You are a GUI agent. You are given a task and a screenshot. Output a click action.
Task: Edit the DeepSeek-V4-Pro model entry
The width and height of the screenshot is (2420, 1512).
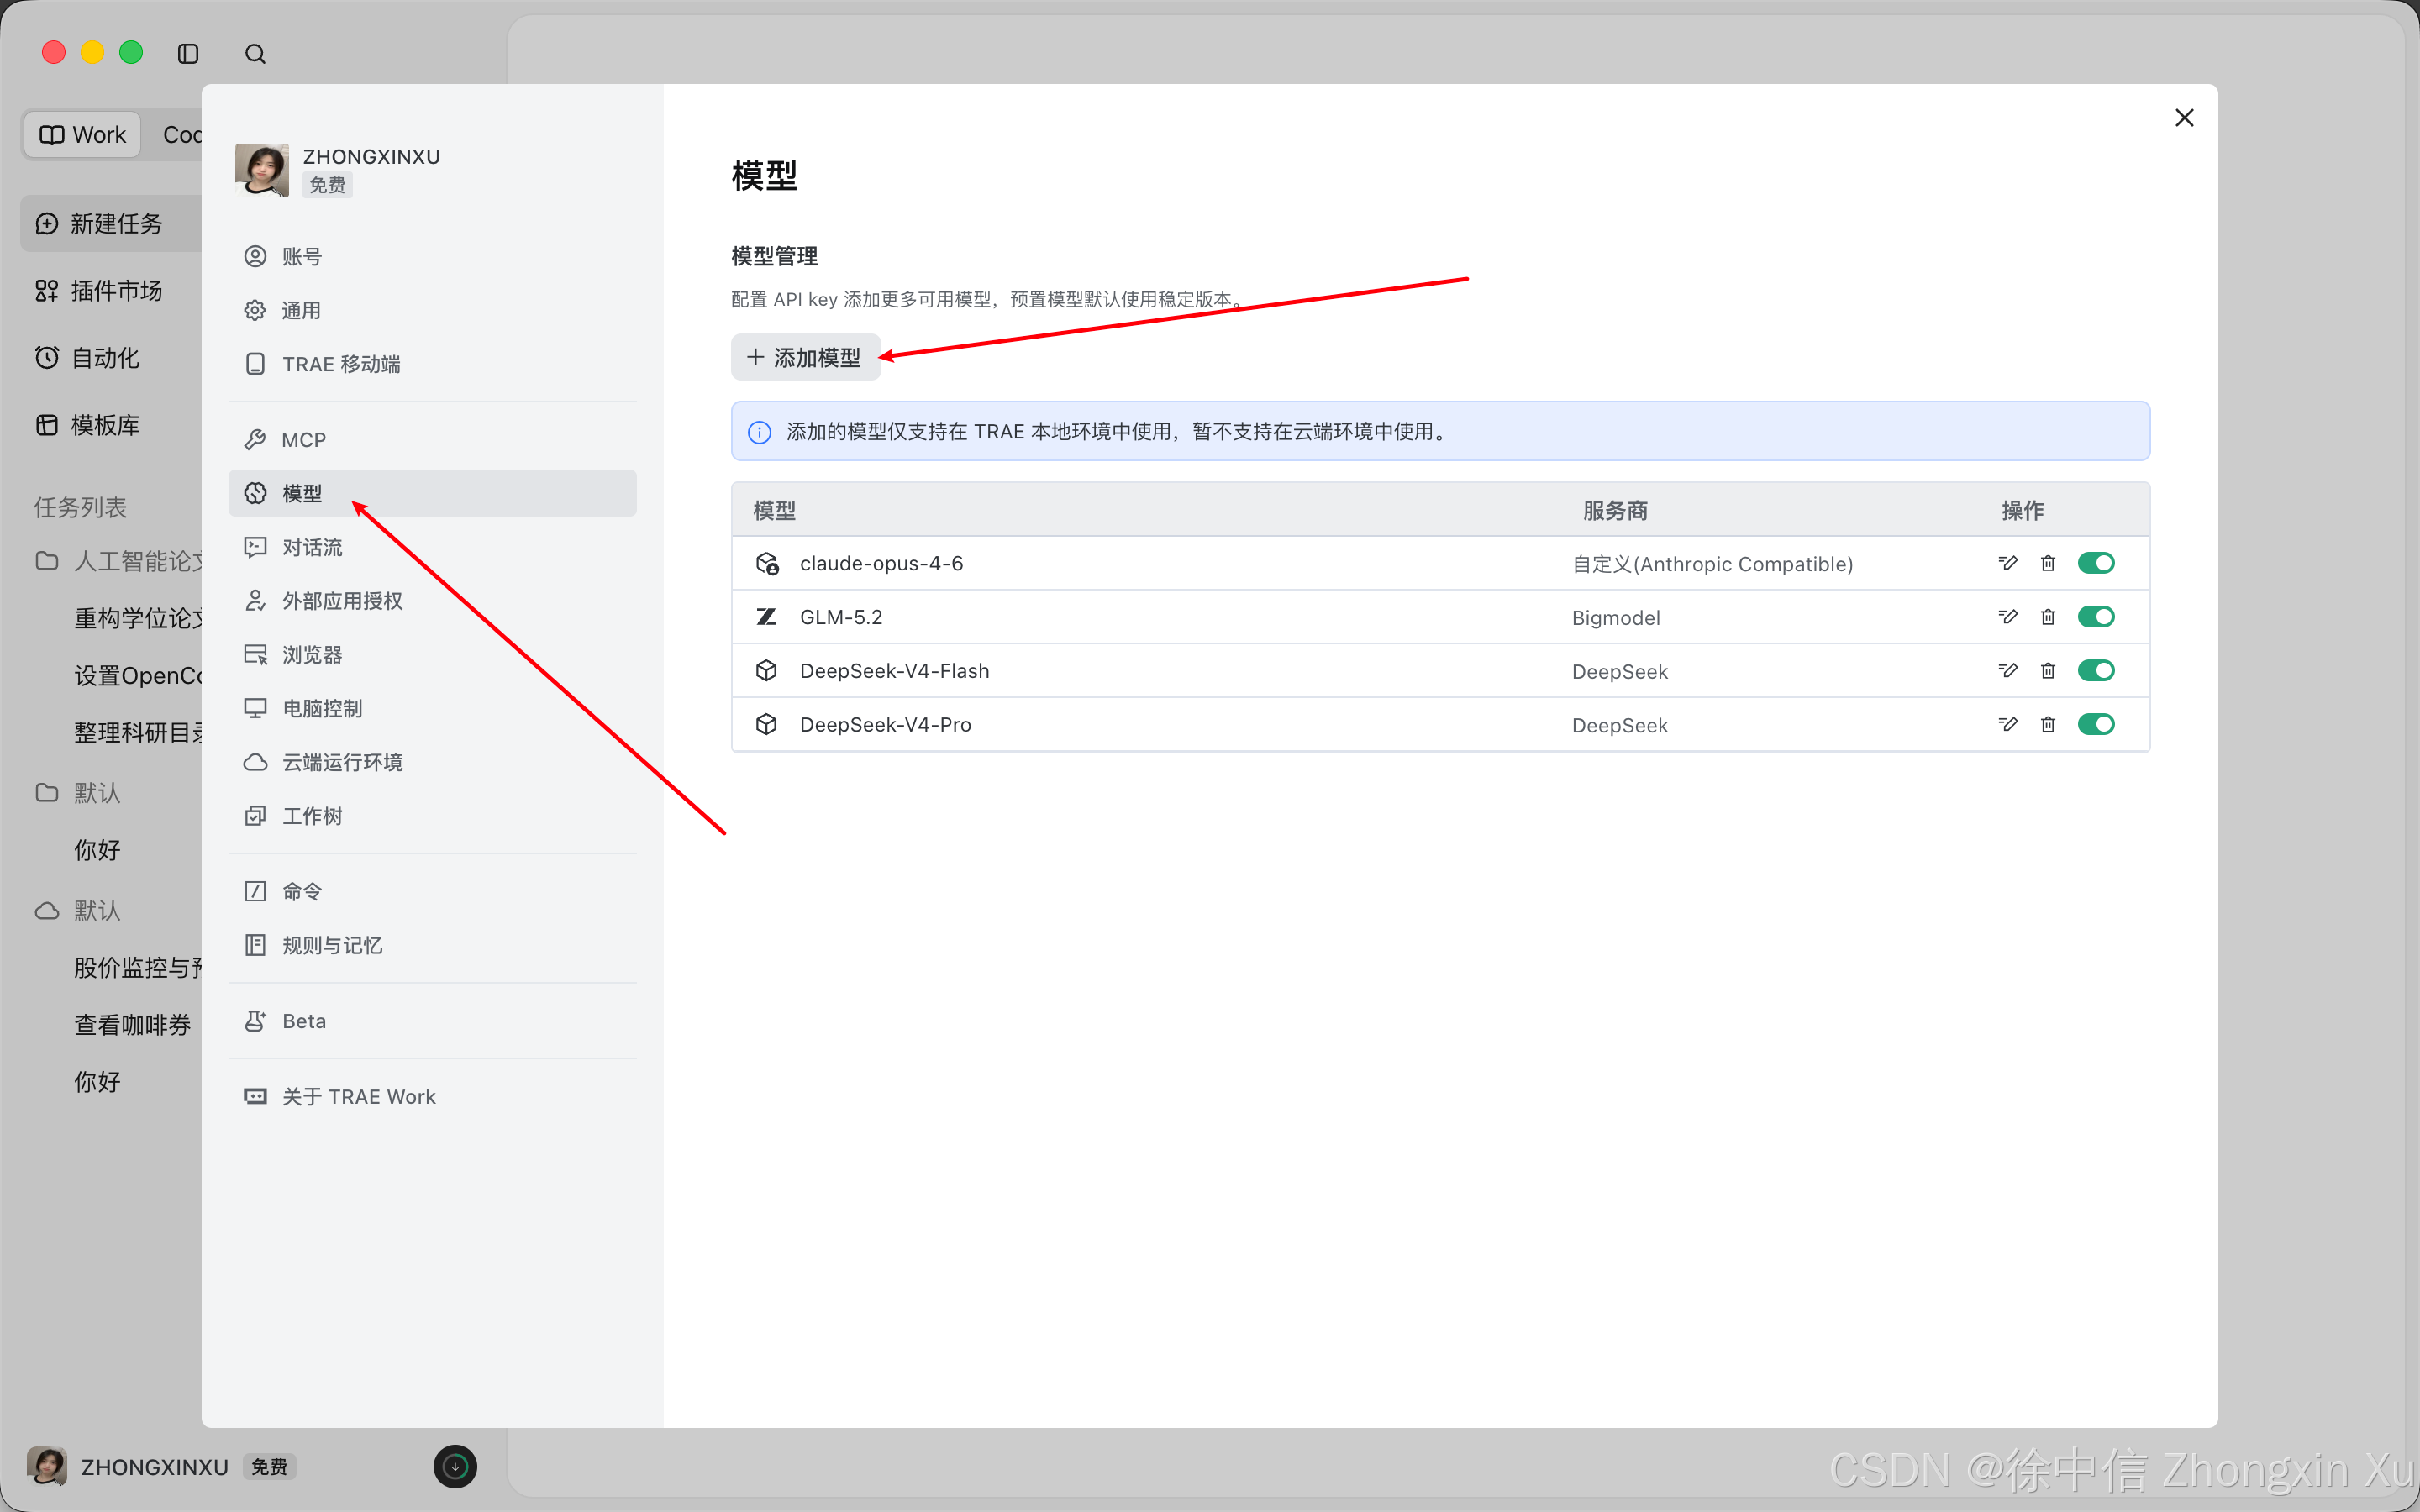2008,724
